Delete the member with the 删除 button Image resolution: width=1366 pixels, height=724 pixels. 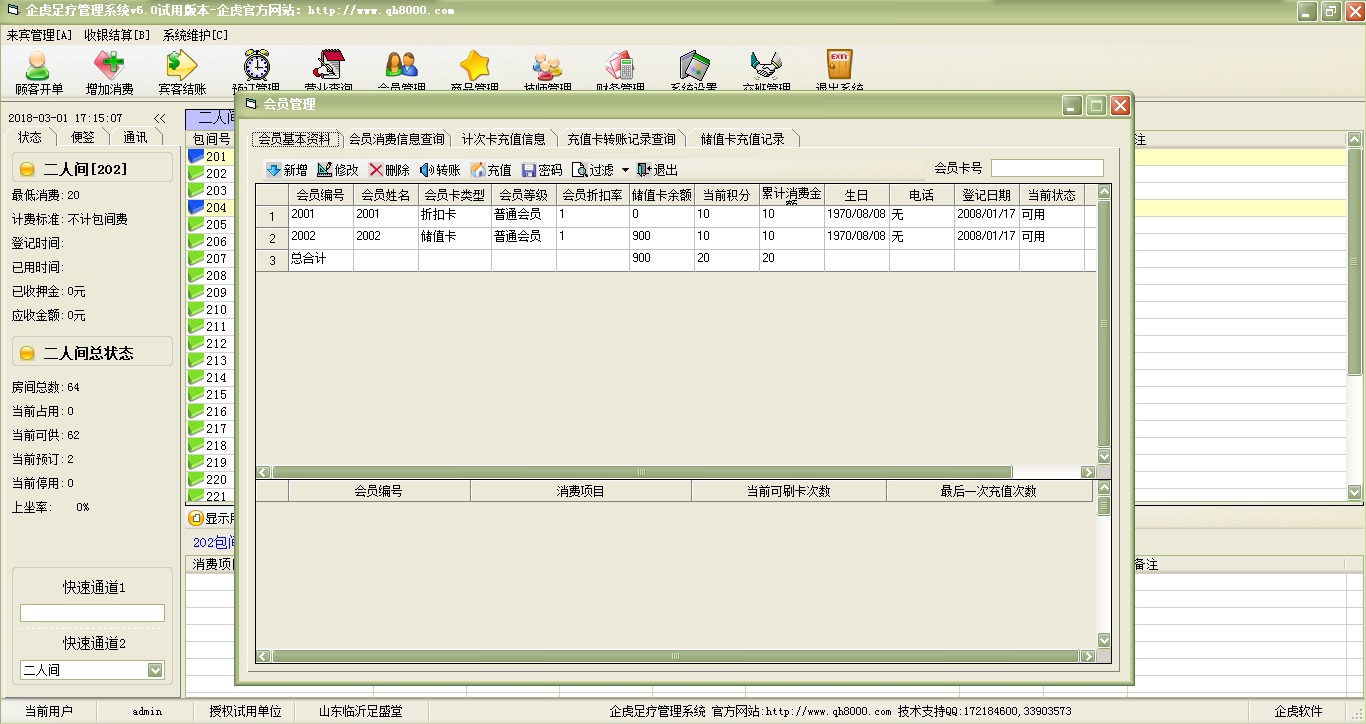388,170
